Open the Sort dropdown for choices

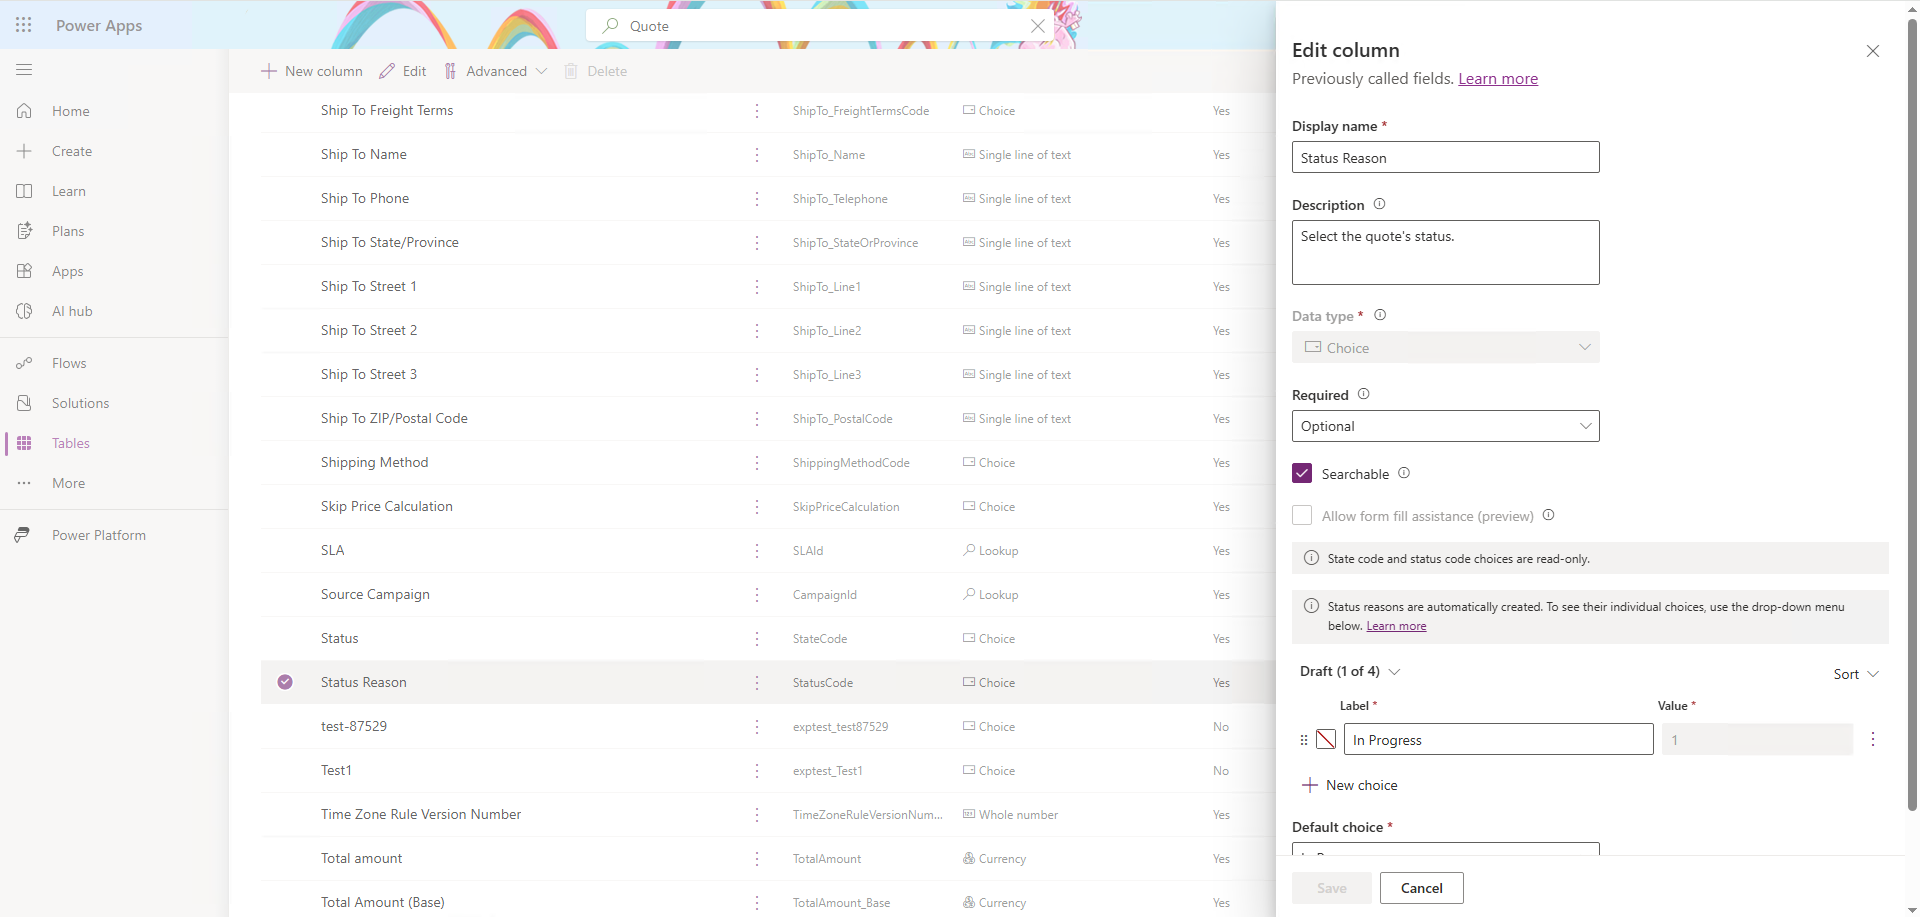tap(1856, 674)
